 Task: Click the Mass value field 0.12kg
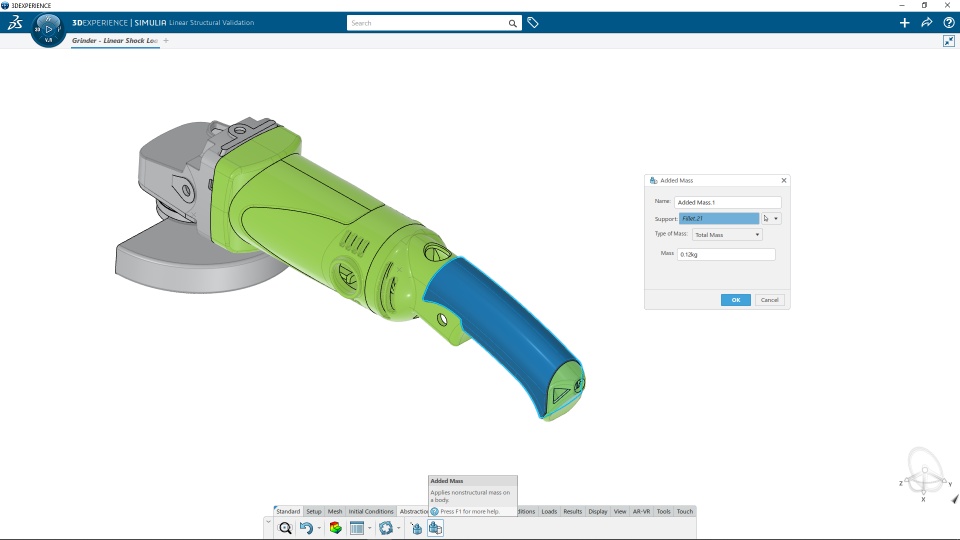tap(726, 254)
